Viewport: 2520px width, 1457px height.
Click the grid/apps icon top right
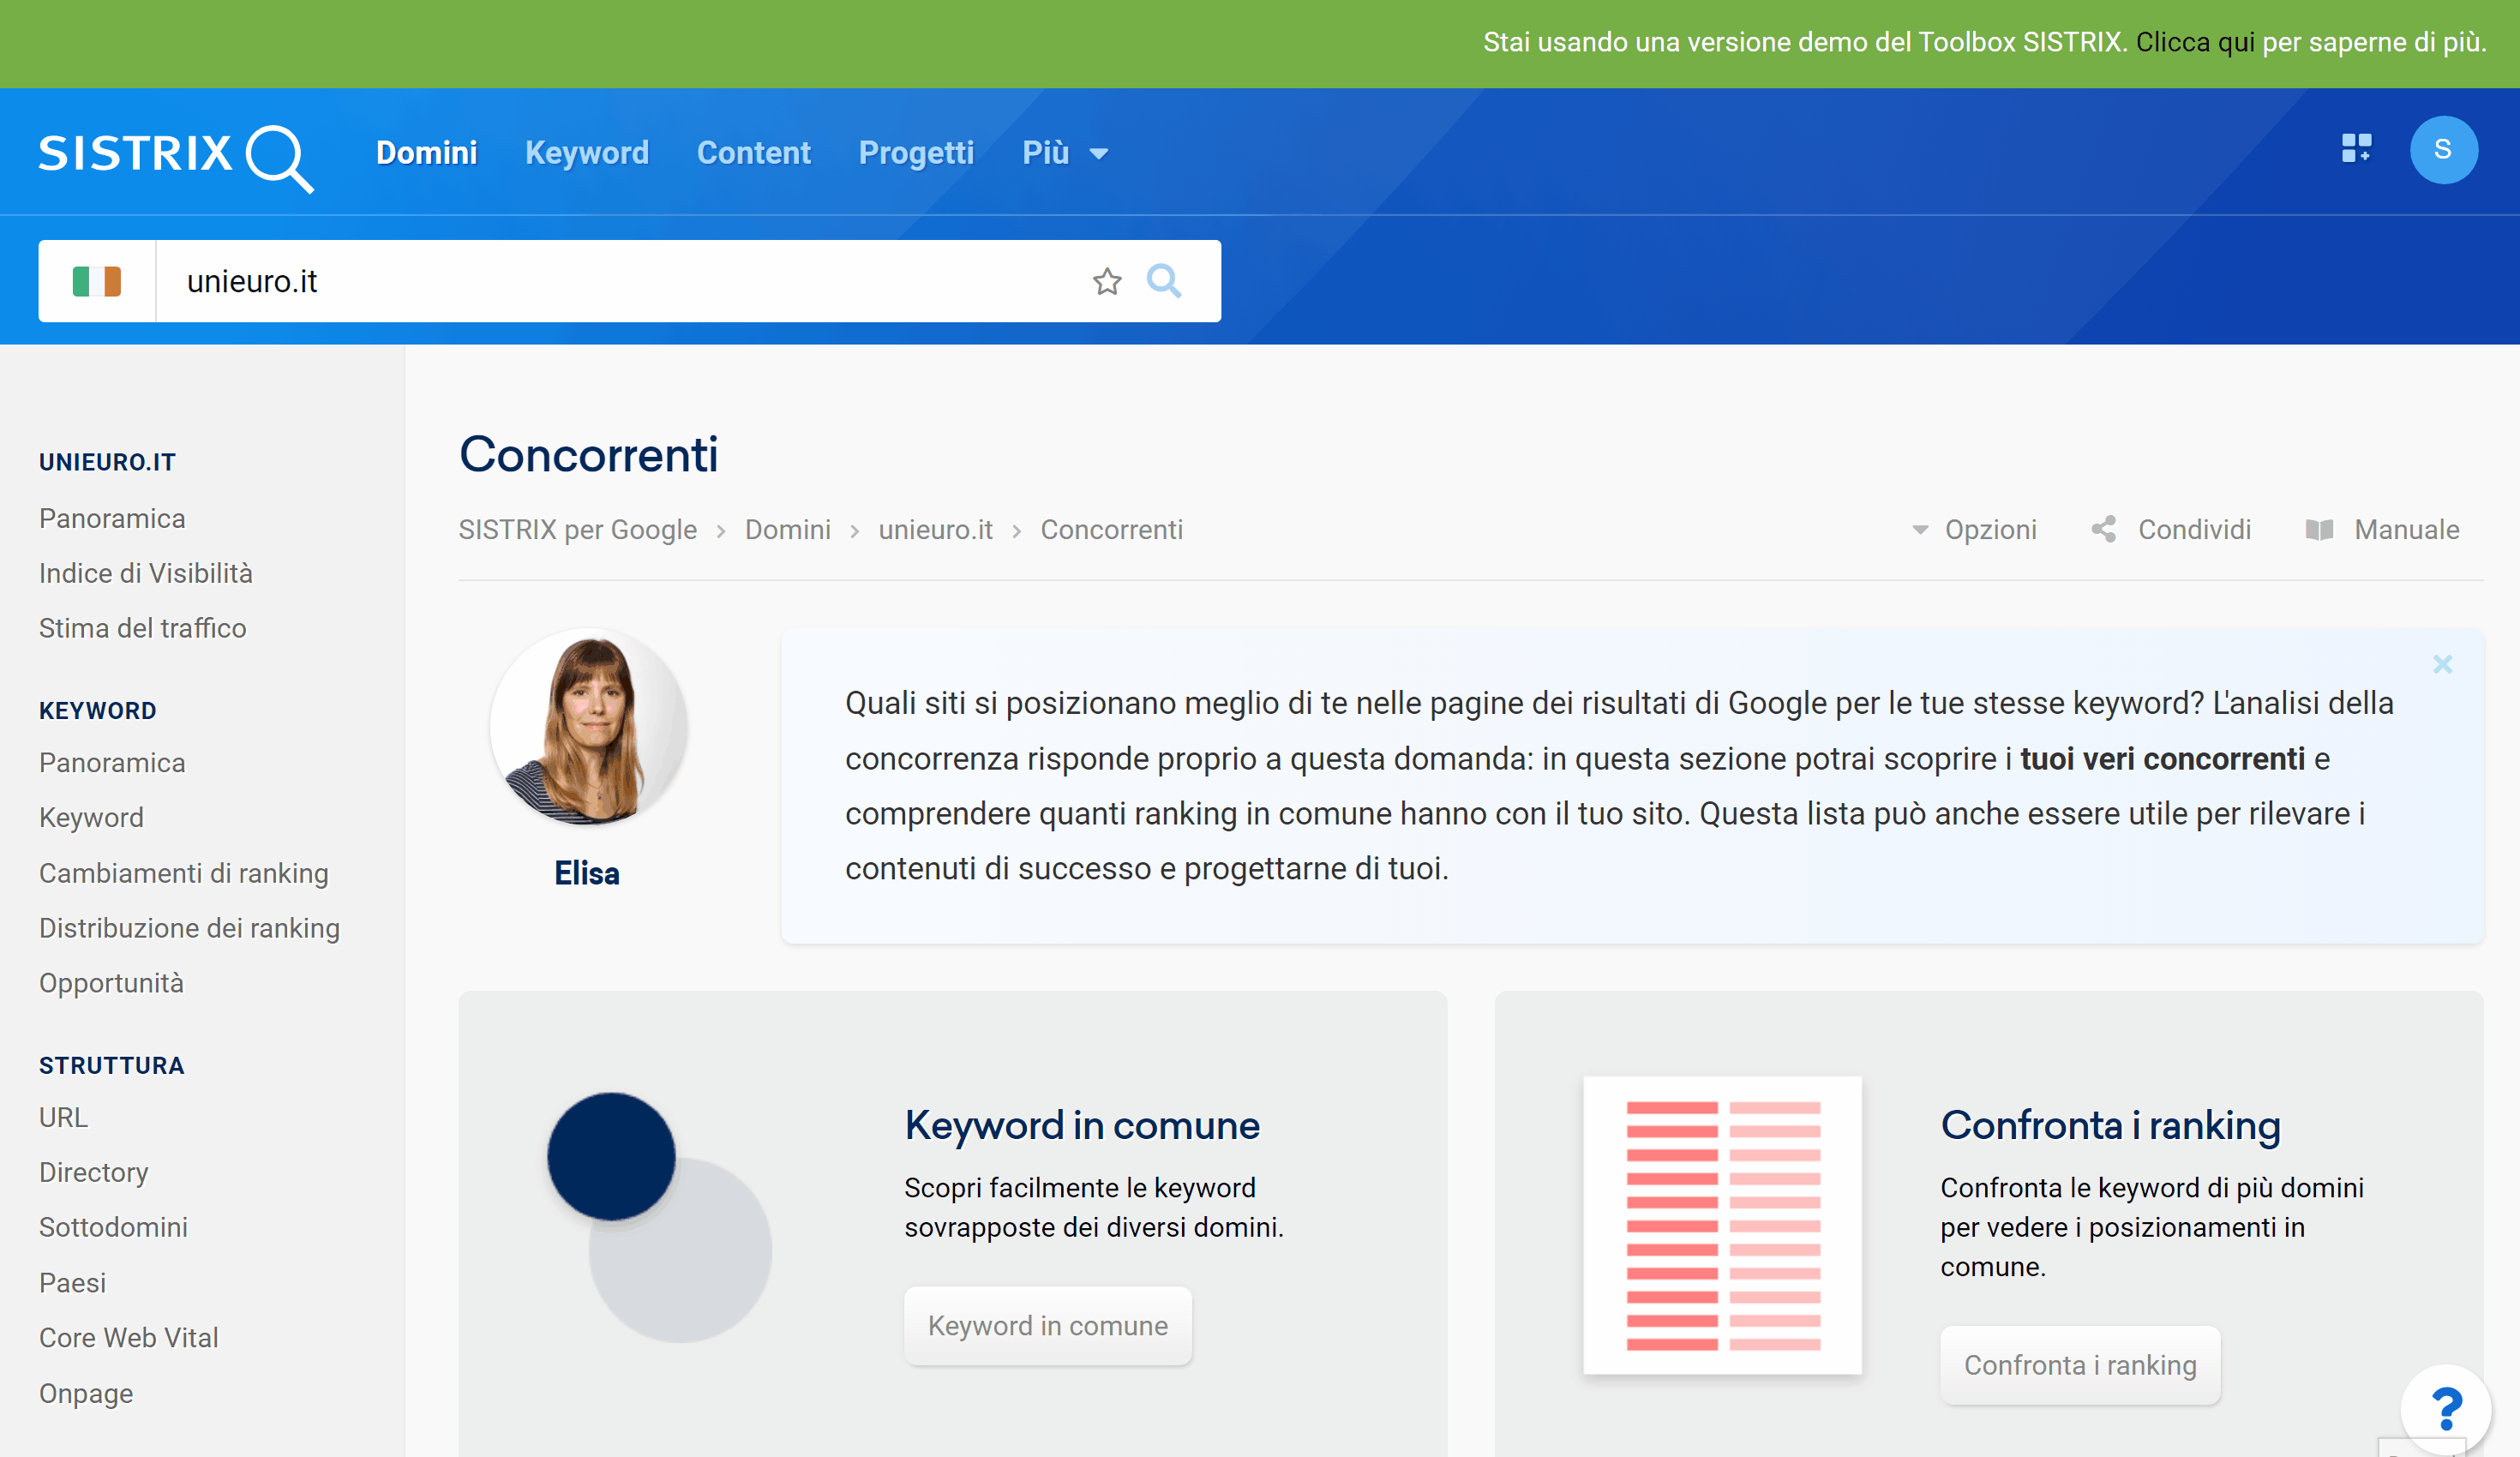[2355, 151]
